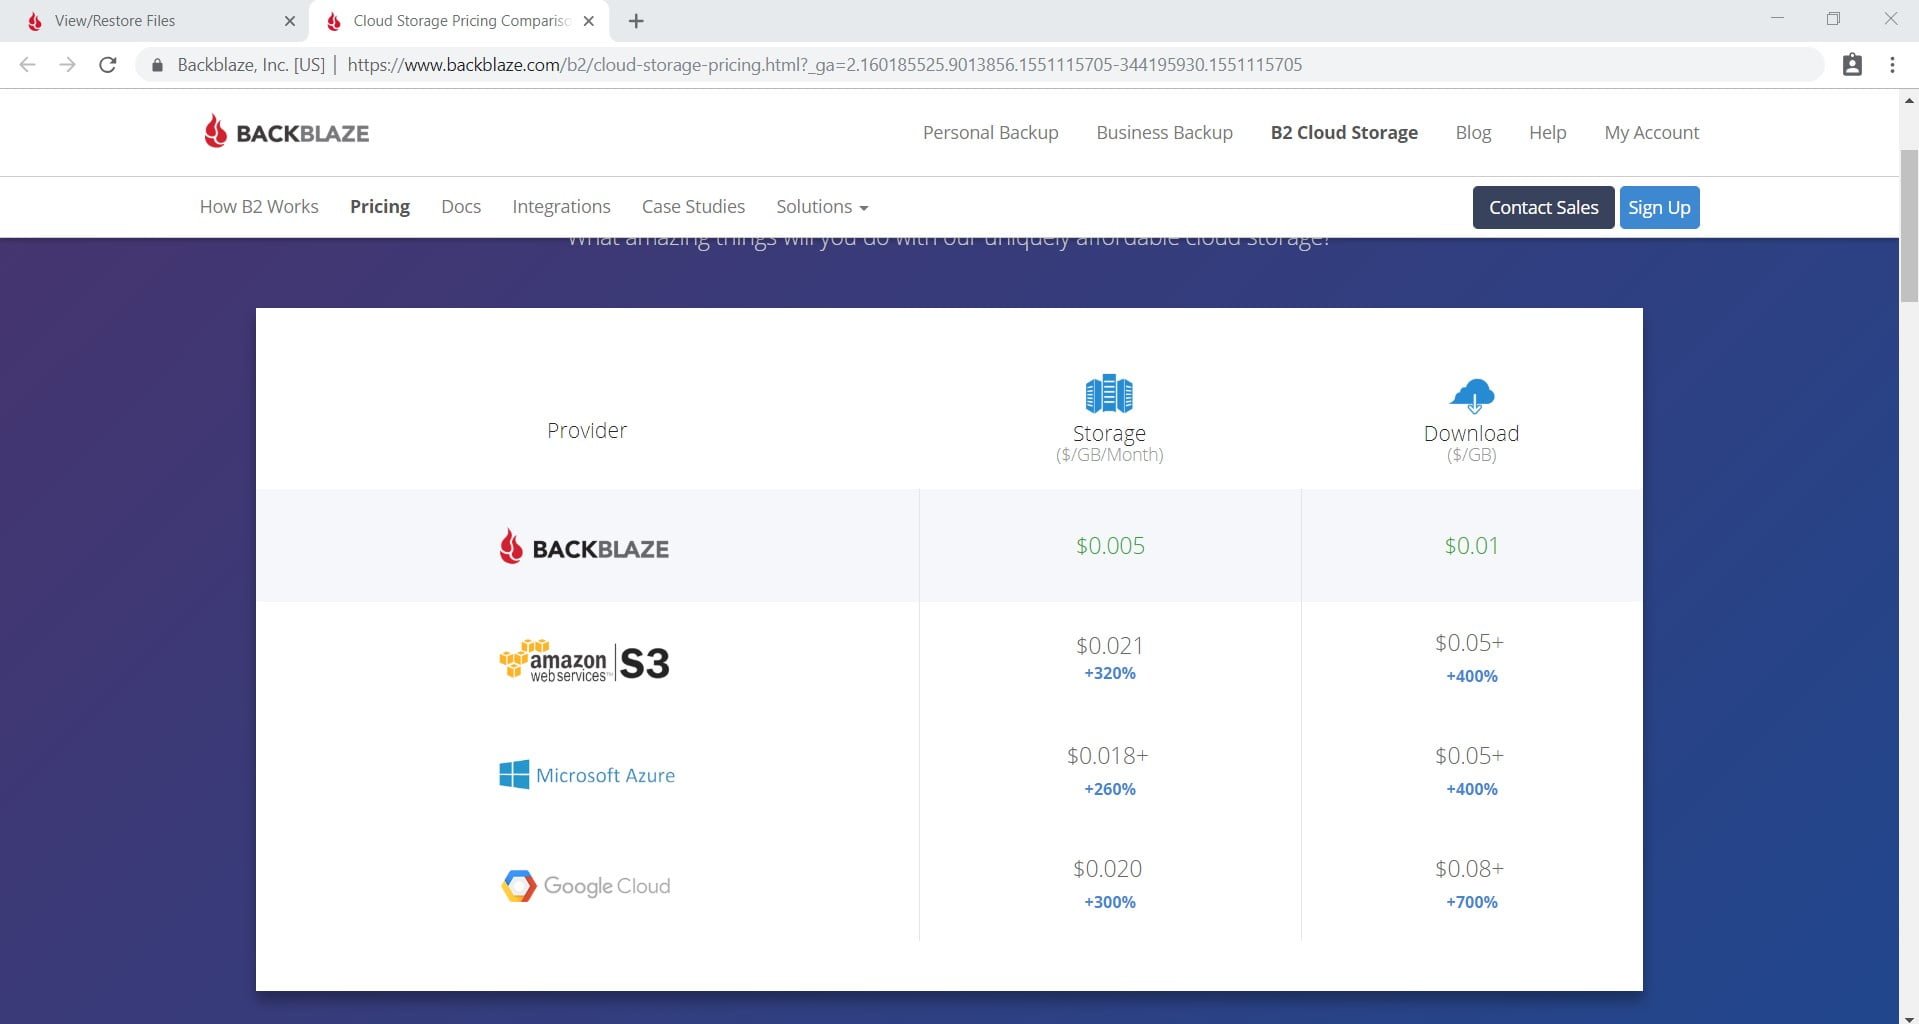Click Azure storage price $0.018+
The height and width of the screenshot is (1024, 1919).
pyautogui.click(x=1107, y=755)
